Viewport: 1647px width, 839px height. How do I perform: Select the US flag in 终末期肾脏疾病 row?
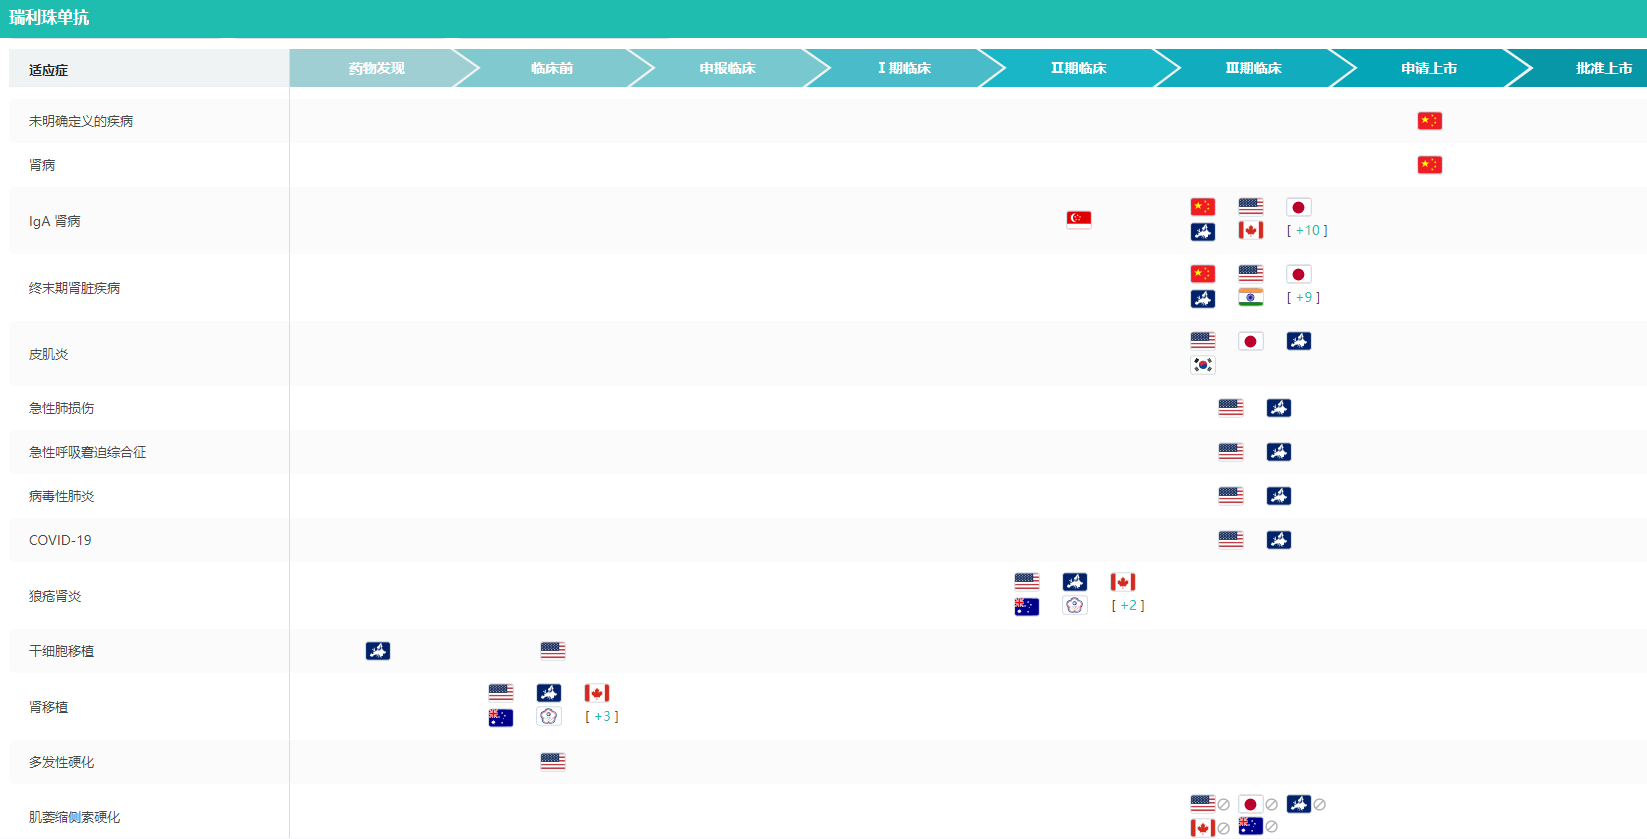click(1251, 274)
